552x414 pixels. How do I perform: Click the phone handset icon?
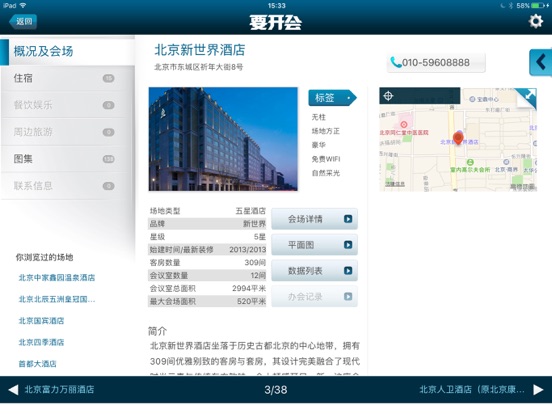coord(396,63)
